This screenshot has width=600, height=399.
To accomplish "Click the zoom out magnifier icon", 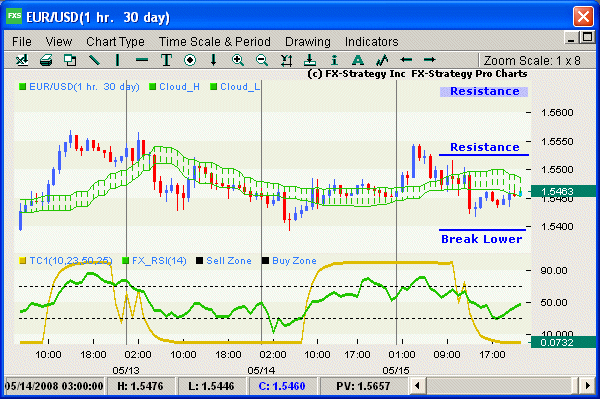I will 262,60.
